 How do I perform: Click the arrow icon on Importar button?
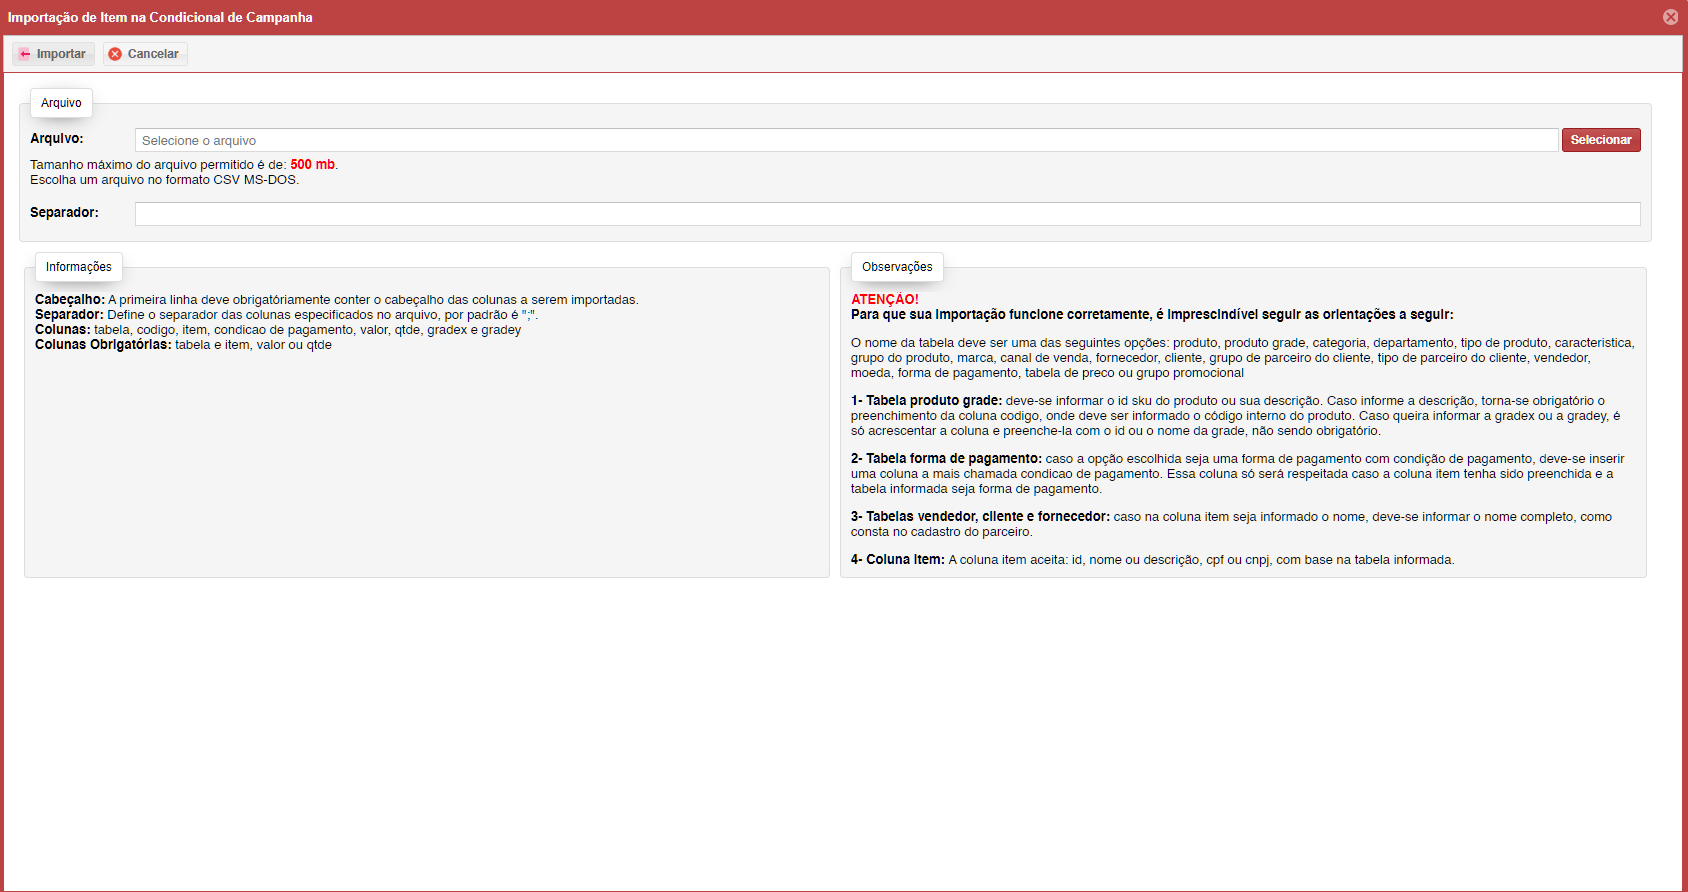pyautogui.click(x=25, y=54)
